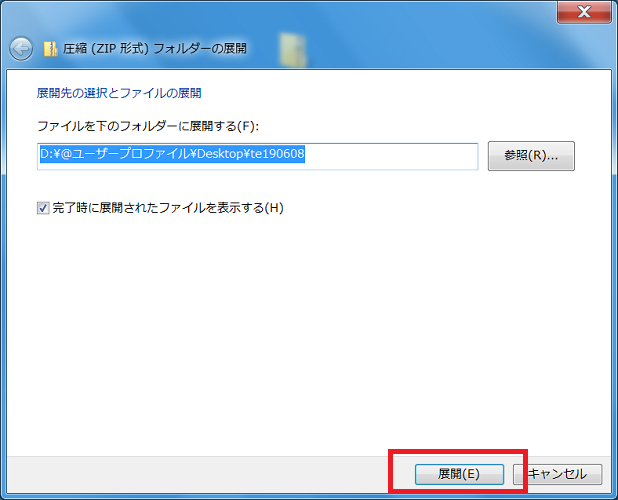Click the 圧縮 (ZIP 形式) フォルダーの展開 title

(x=155, y=49)
